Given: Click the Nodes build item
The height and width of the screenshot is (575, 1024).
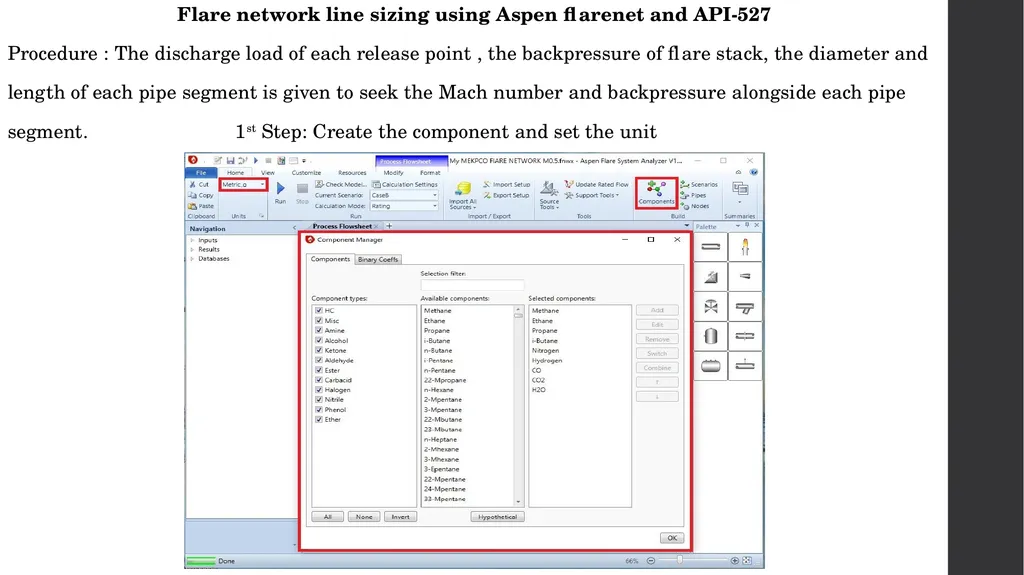Looking at the screenshot, I should [695, 206].
